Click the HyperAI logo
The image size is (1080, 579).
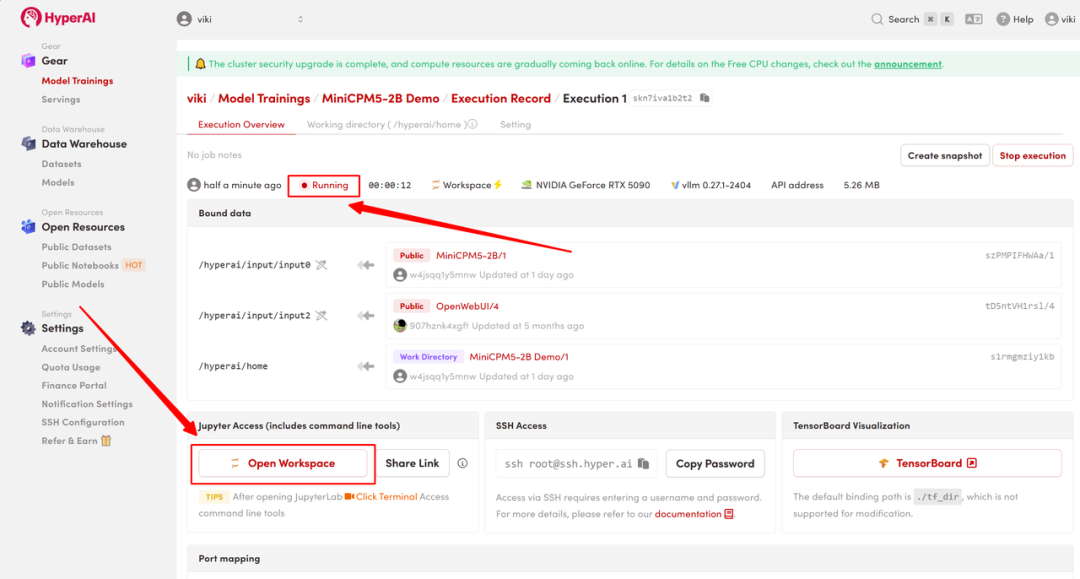58,17
